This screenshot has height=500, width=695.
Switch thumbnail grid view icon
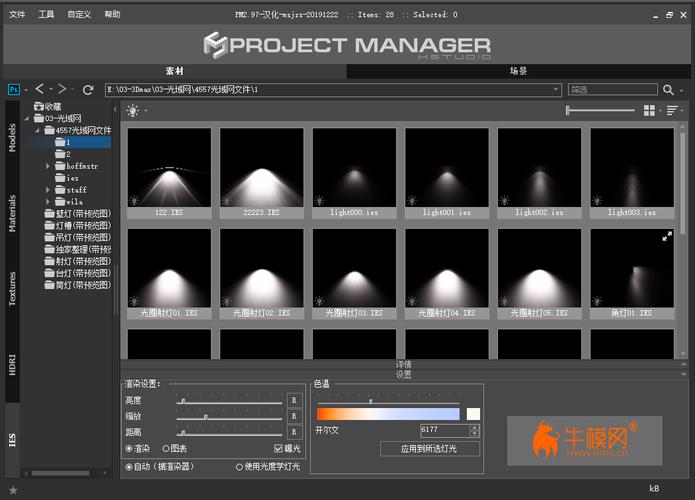(x=649, y=110)
